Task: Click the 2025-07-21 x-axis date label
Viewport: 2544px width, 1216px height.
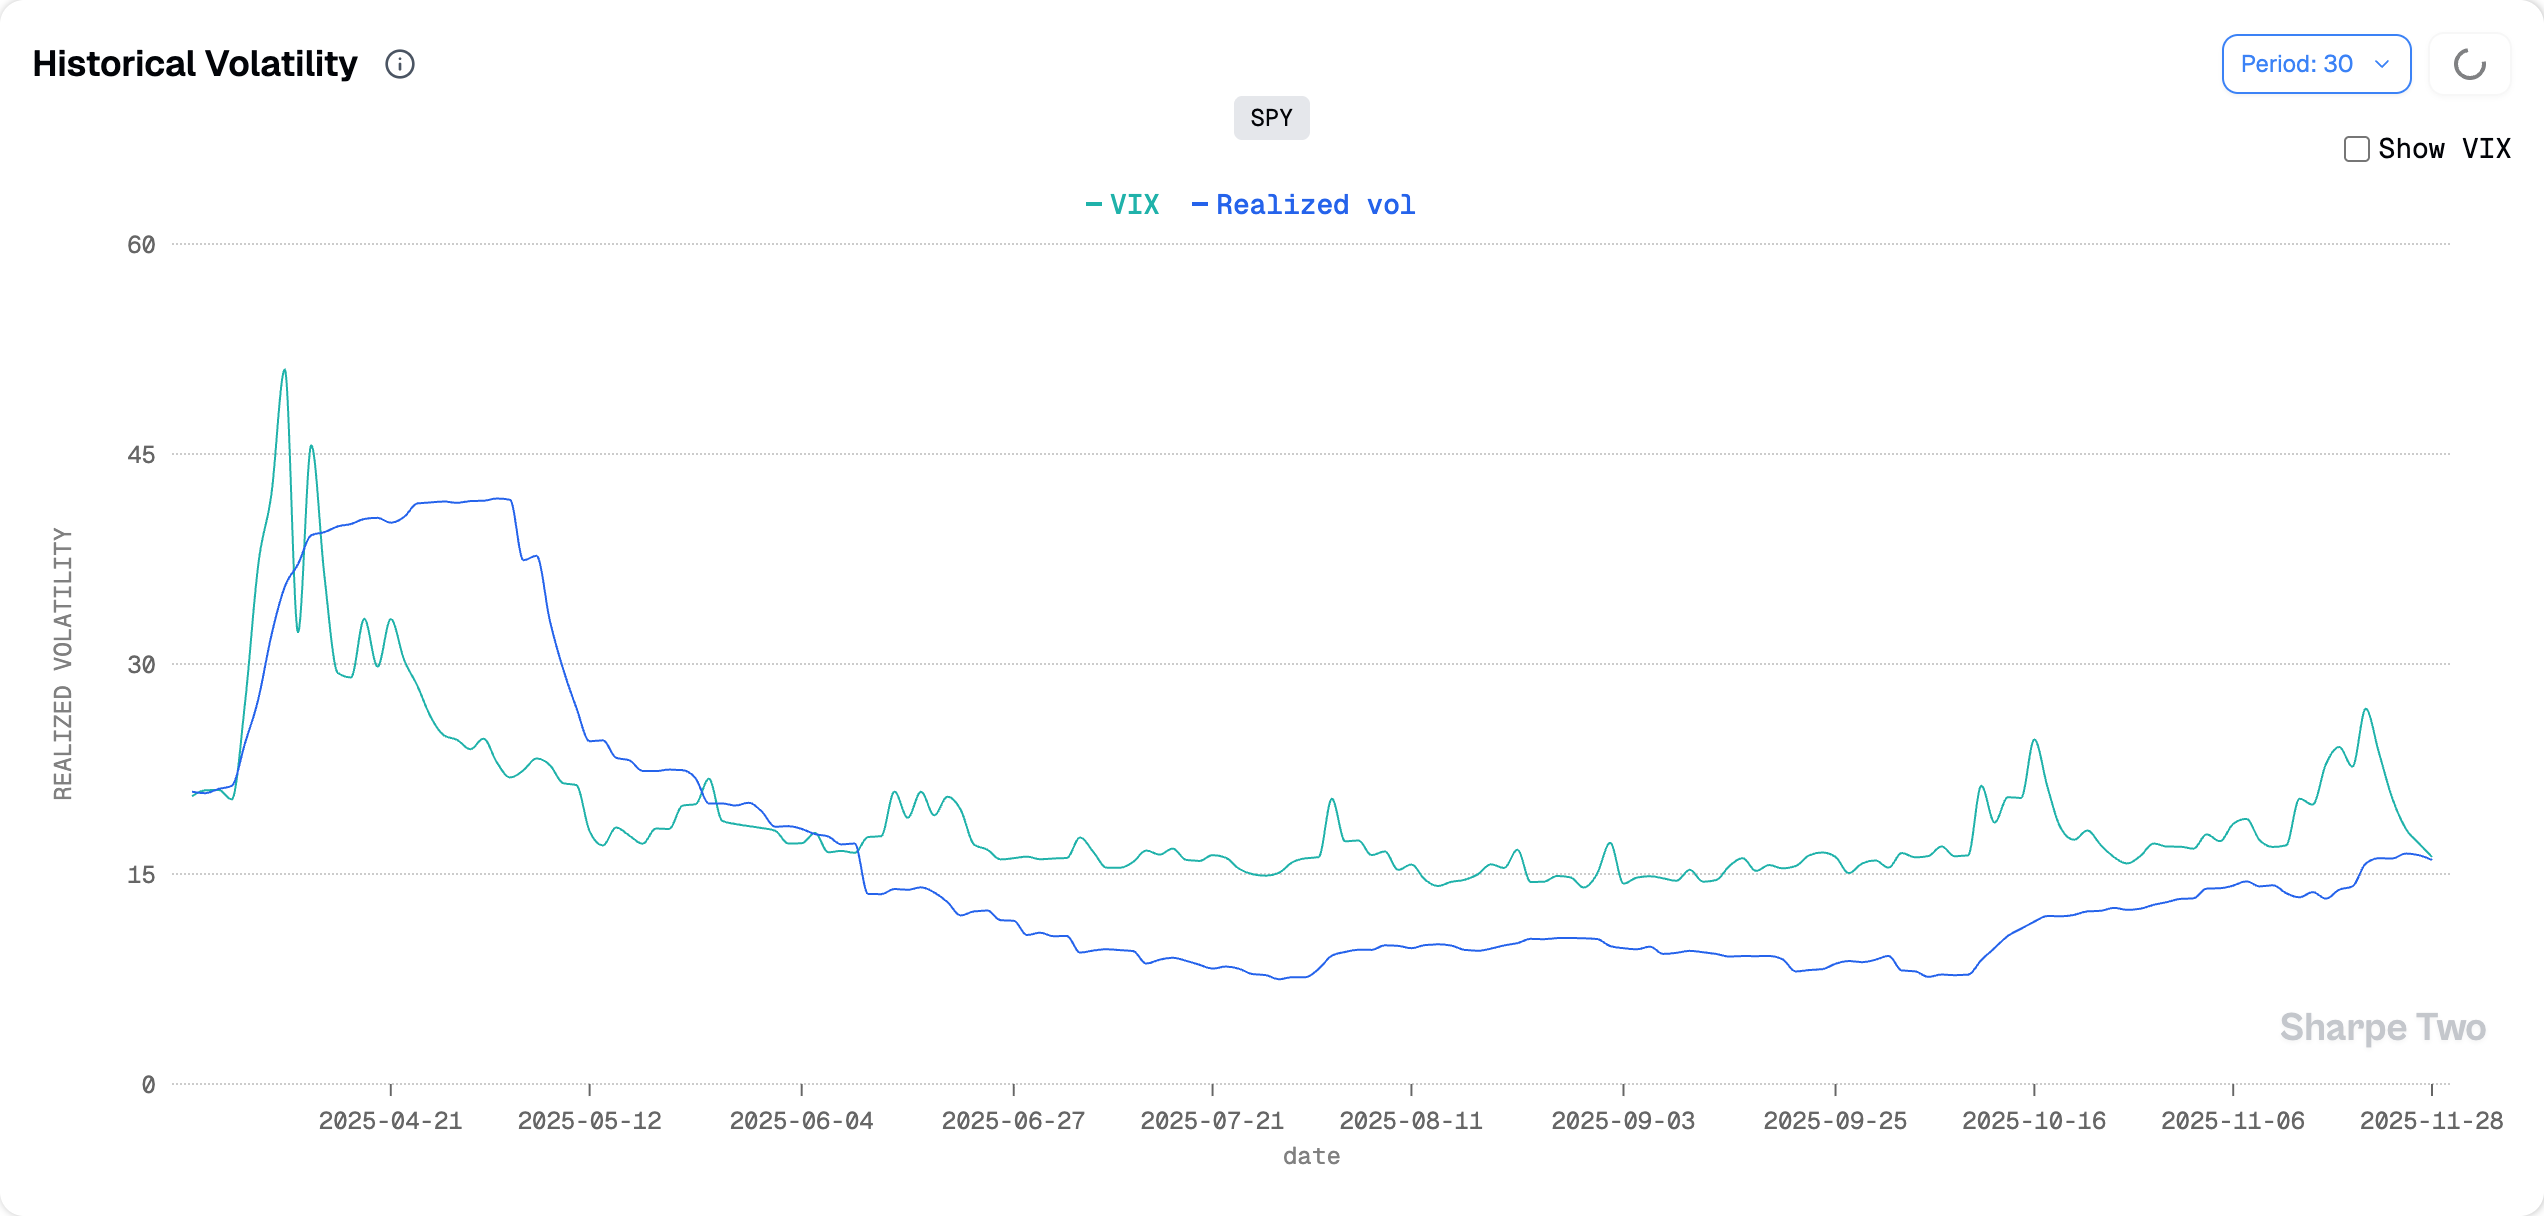Action: point(1212,1121)
